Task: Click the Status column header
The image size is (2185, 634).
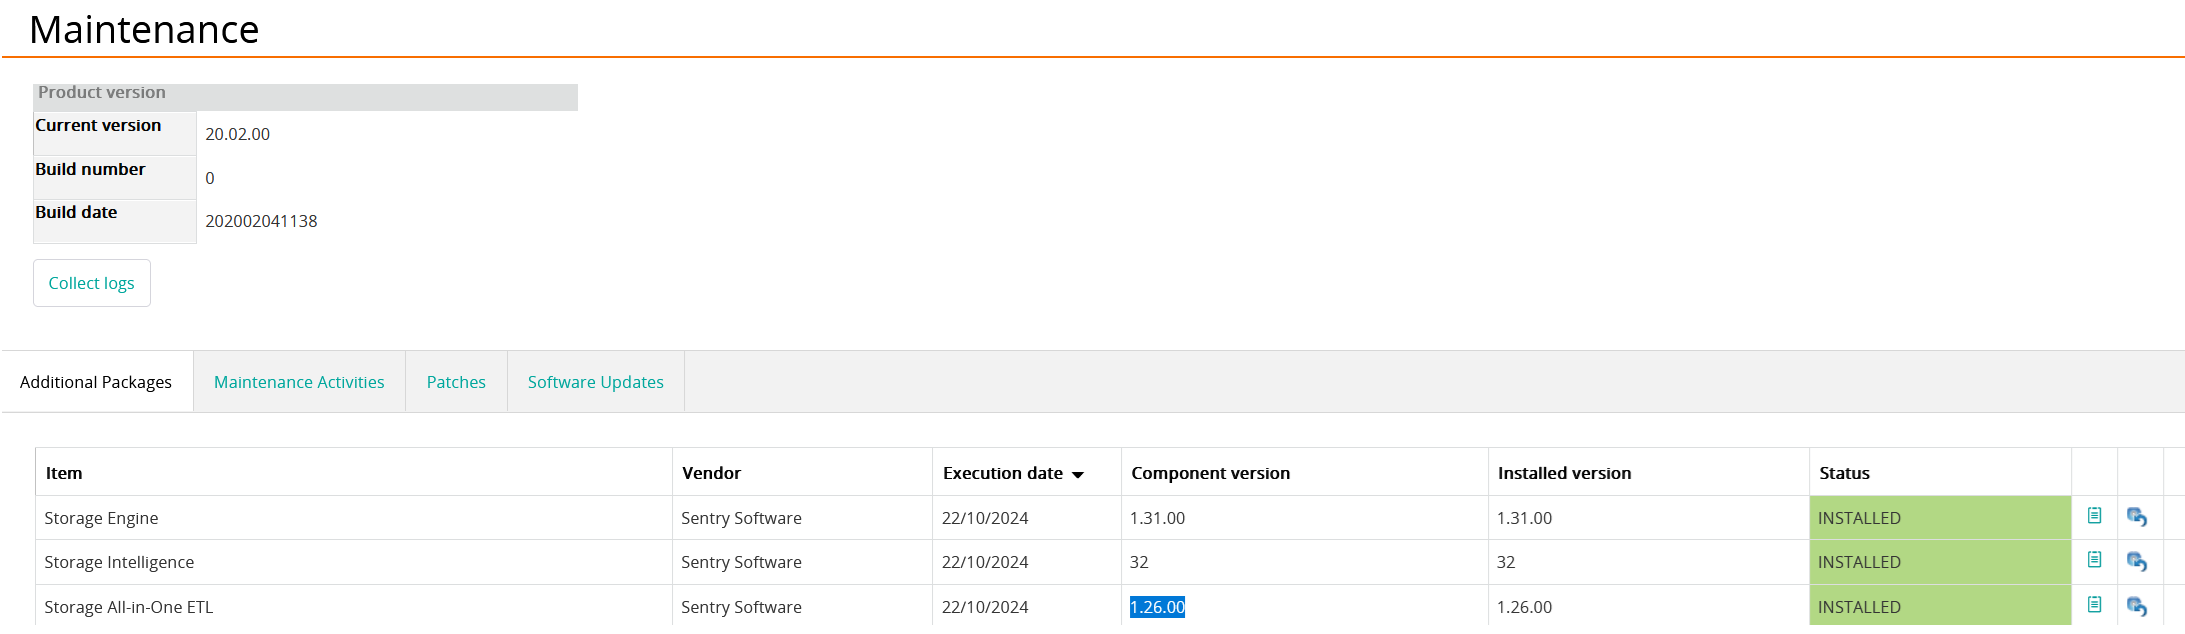Action: point(1940,472)
